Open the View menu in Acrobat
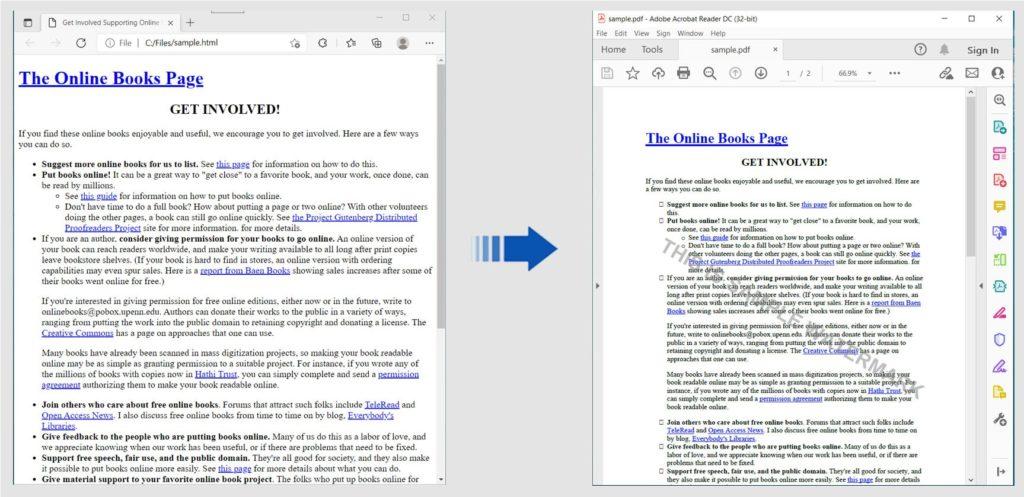The image size is (1024, 497). (643, 33)
